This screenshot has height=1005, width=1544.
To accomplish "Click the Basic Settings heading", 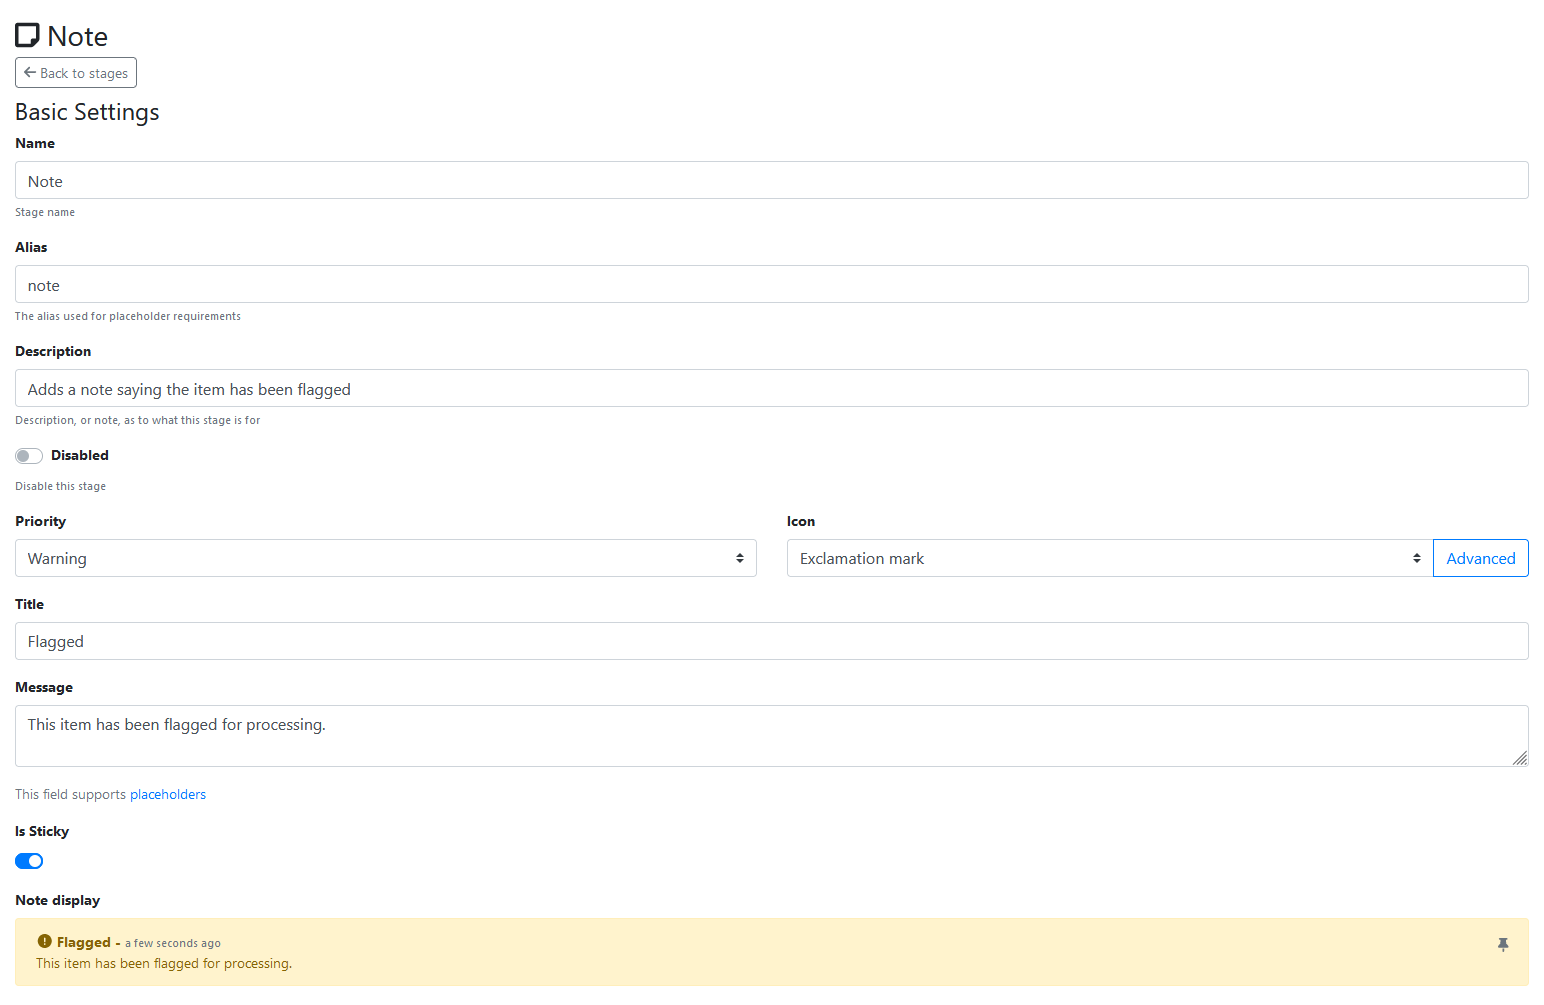I will point(87,112).
